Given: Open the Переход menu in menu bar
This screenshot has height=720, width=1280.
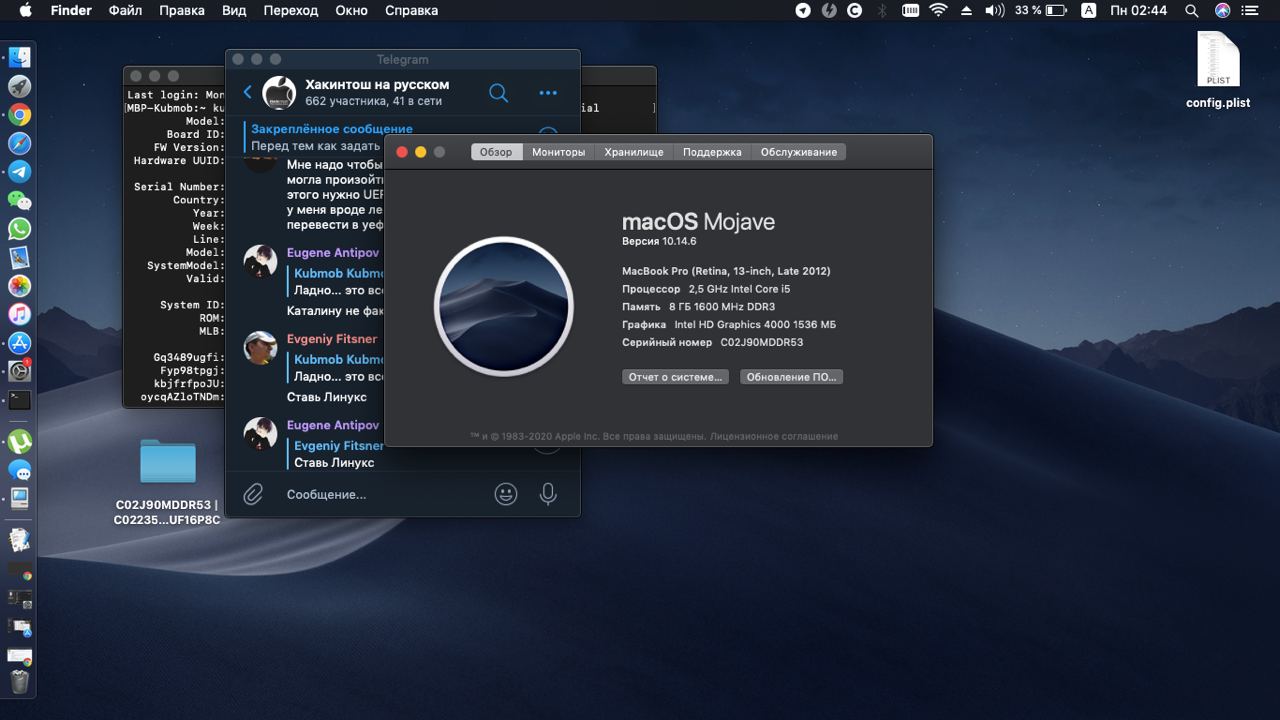Looking at the screenshot, I should [x=290, y=10].
